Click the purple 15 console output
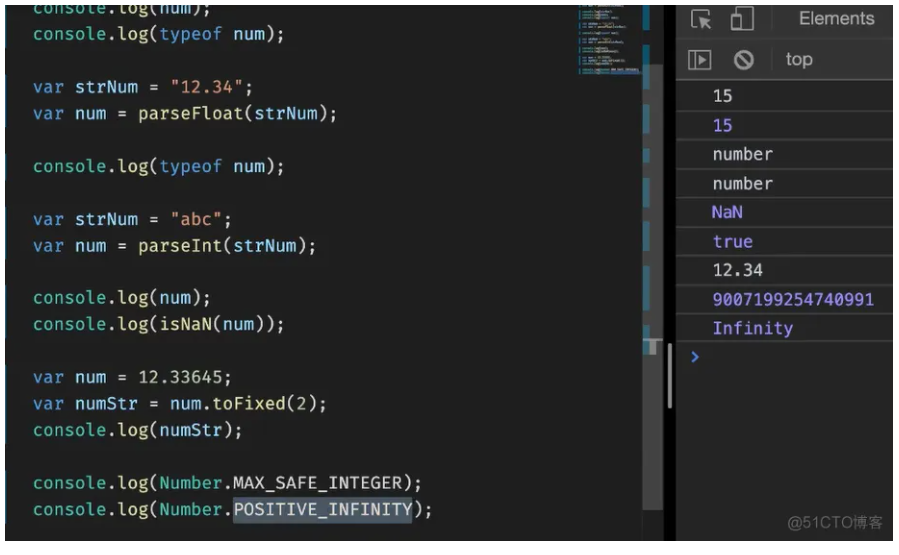Screen dimensions: 899x555 [x=722, y=126]
